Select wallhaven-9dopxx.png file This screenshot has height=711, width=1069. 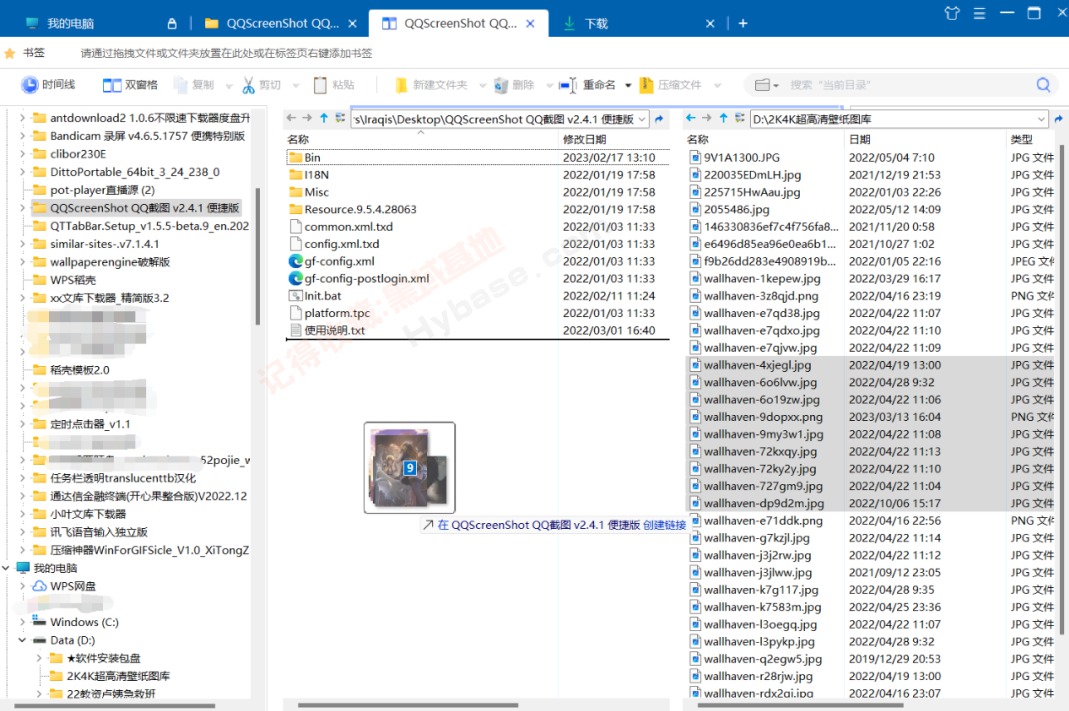(763, 417)
